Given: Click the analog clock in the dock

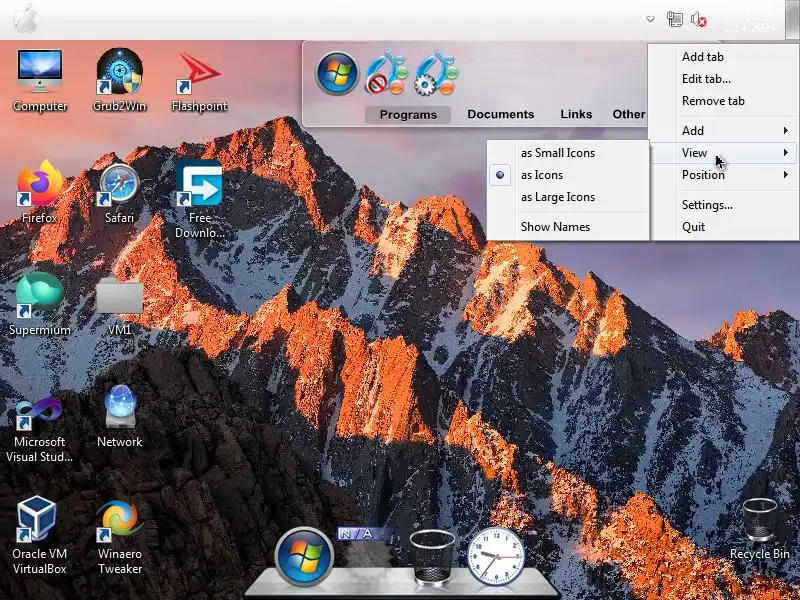Looking at the screenshot, I should pyautogui.click(x=496, y=556).
